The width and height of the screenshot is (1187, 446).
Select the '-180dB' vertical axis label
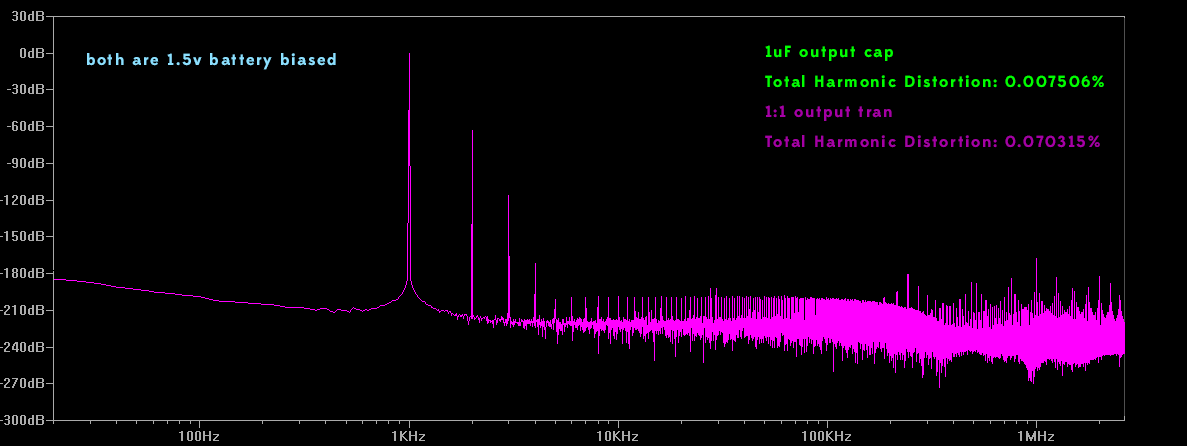tap(23, 273)
